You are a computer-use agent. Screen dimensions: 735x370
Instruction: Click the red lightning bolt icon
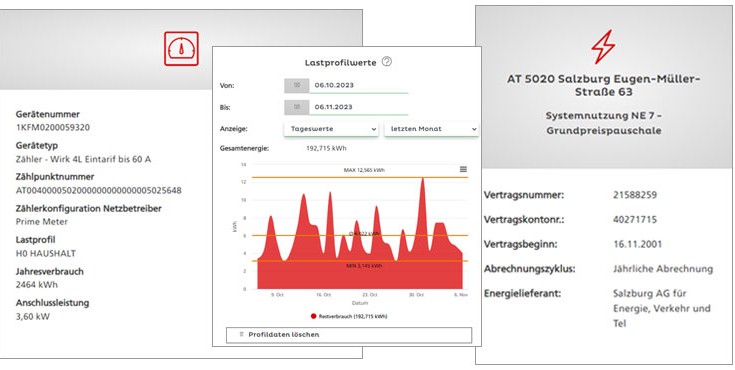(x=603, y=47)
